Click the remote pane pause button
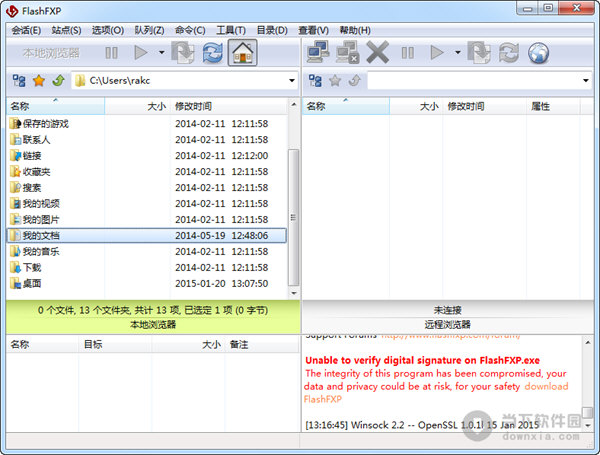Viewport: 600px width, 455px height. tap(408, 53)
